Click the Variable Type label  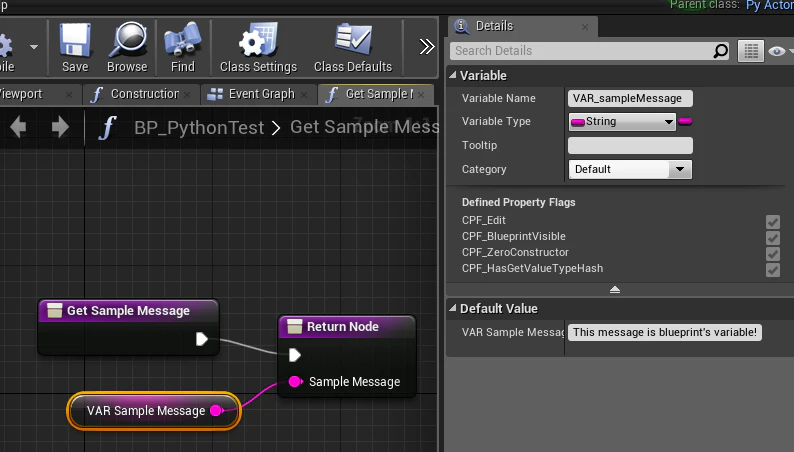[x=496, y=121]
